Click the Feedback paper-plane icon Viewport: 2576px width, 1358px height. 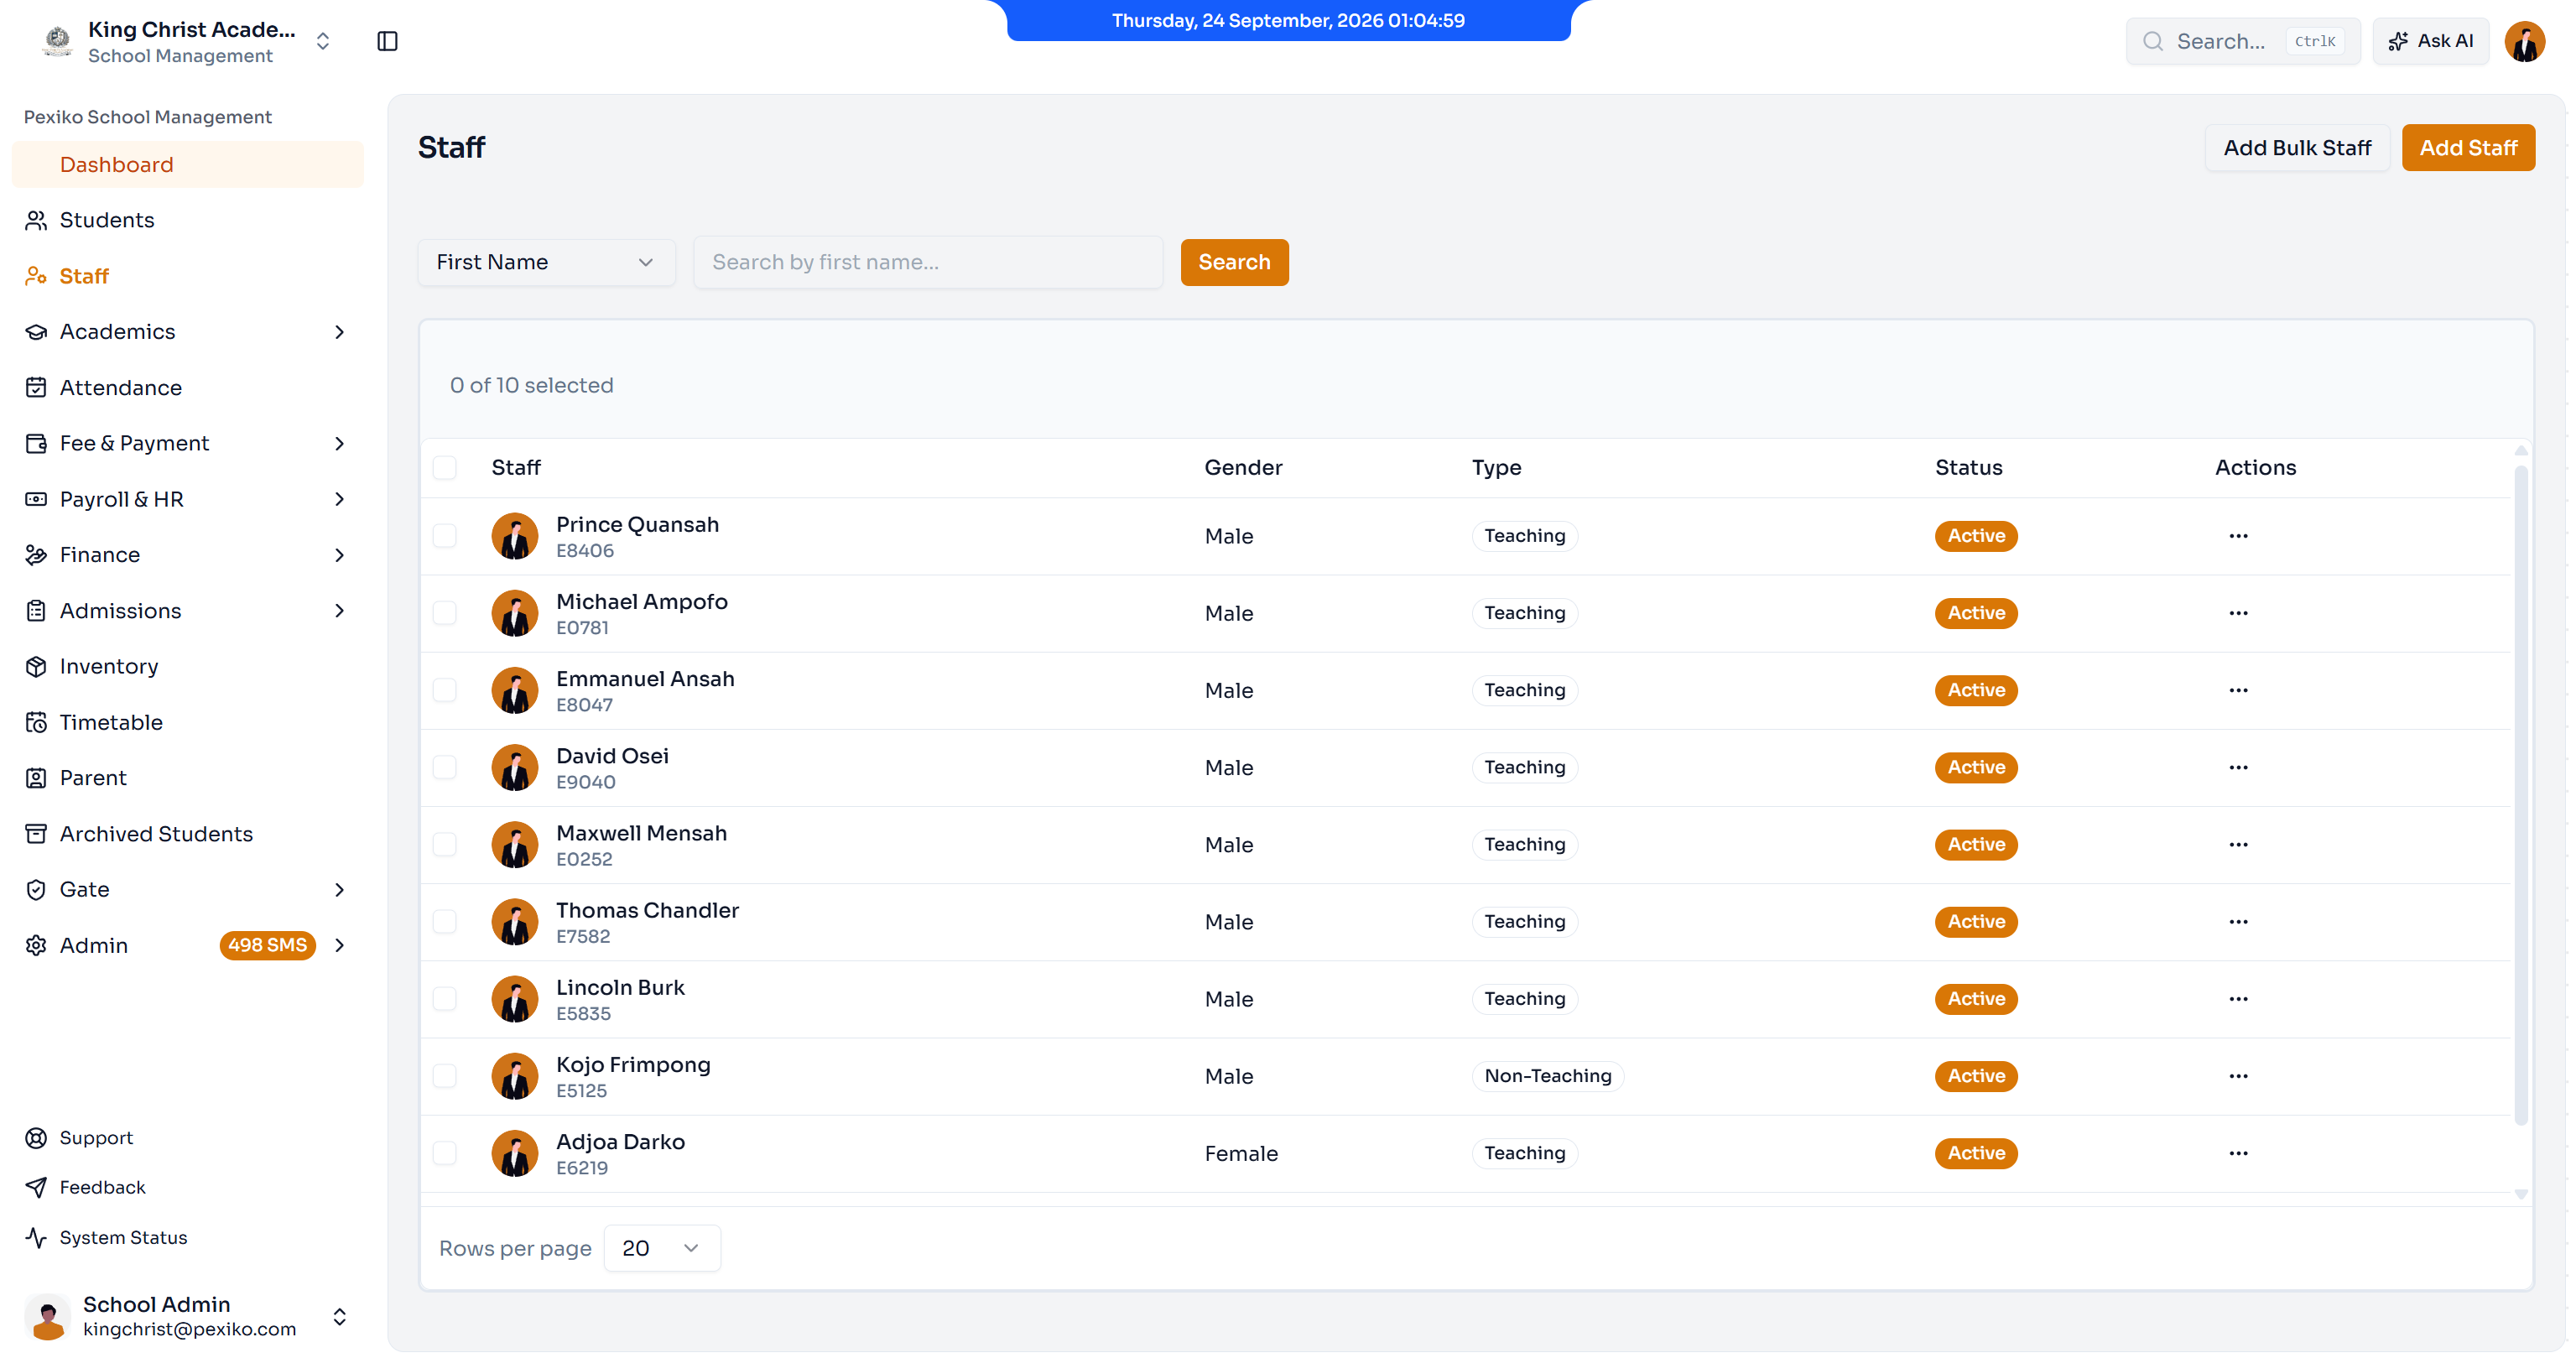tap(36, 1187)
